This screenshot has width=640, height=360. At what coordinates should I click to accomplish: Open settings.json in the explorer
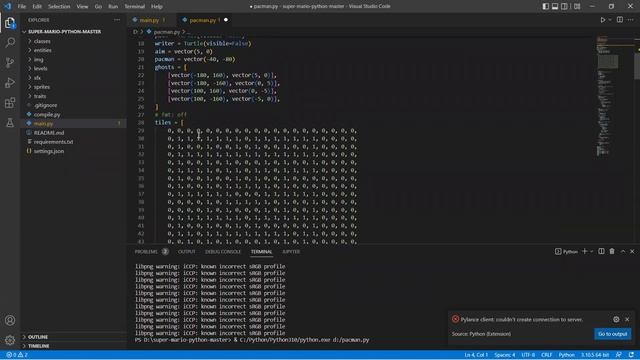(74, 151)
